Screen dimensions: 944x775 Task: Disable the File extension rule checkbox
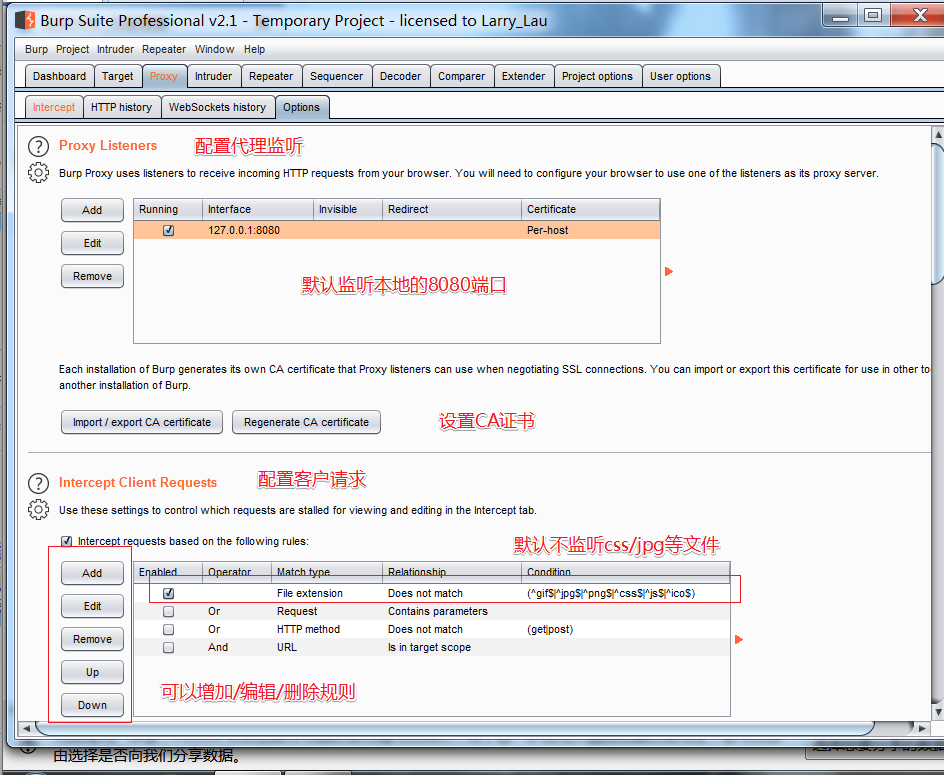coord(169,593)
